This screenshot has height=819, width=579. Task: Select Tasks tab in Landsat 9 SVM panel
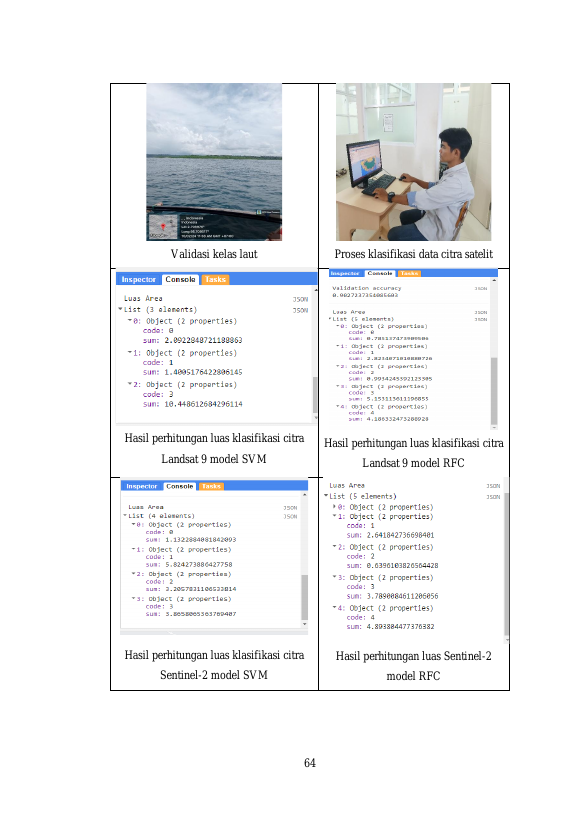click(x=215, y=279)
